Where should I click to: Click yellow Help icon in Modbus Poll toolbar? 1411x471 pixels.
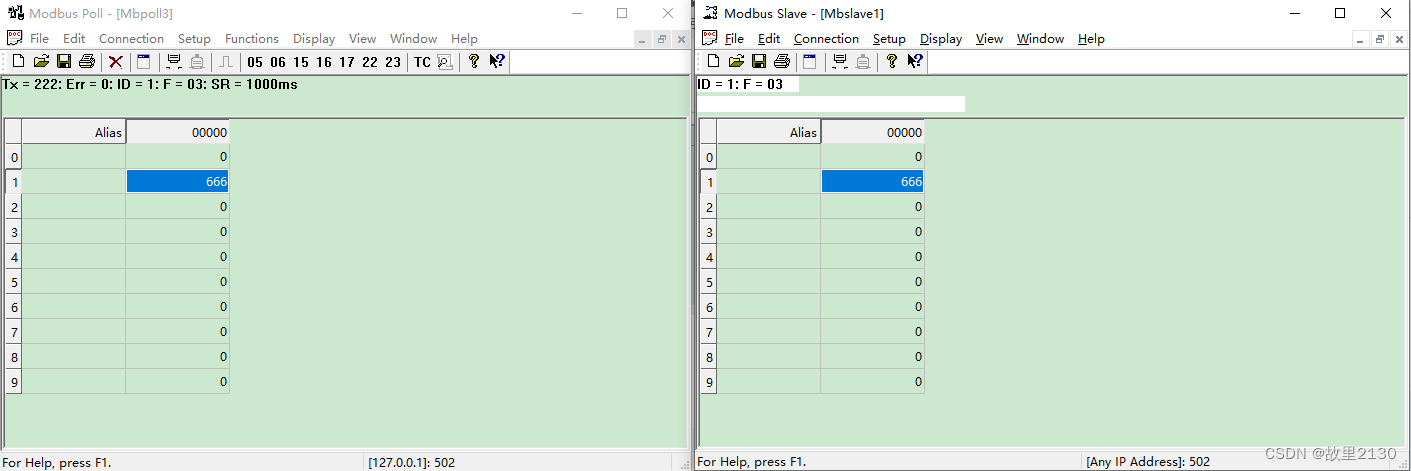(x=474, y=62)
